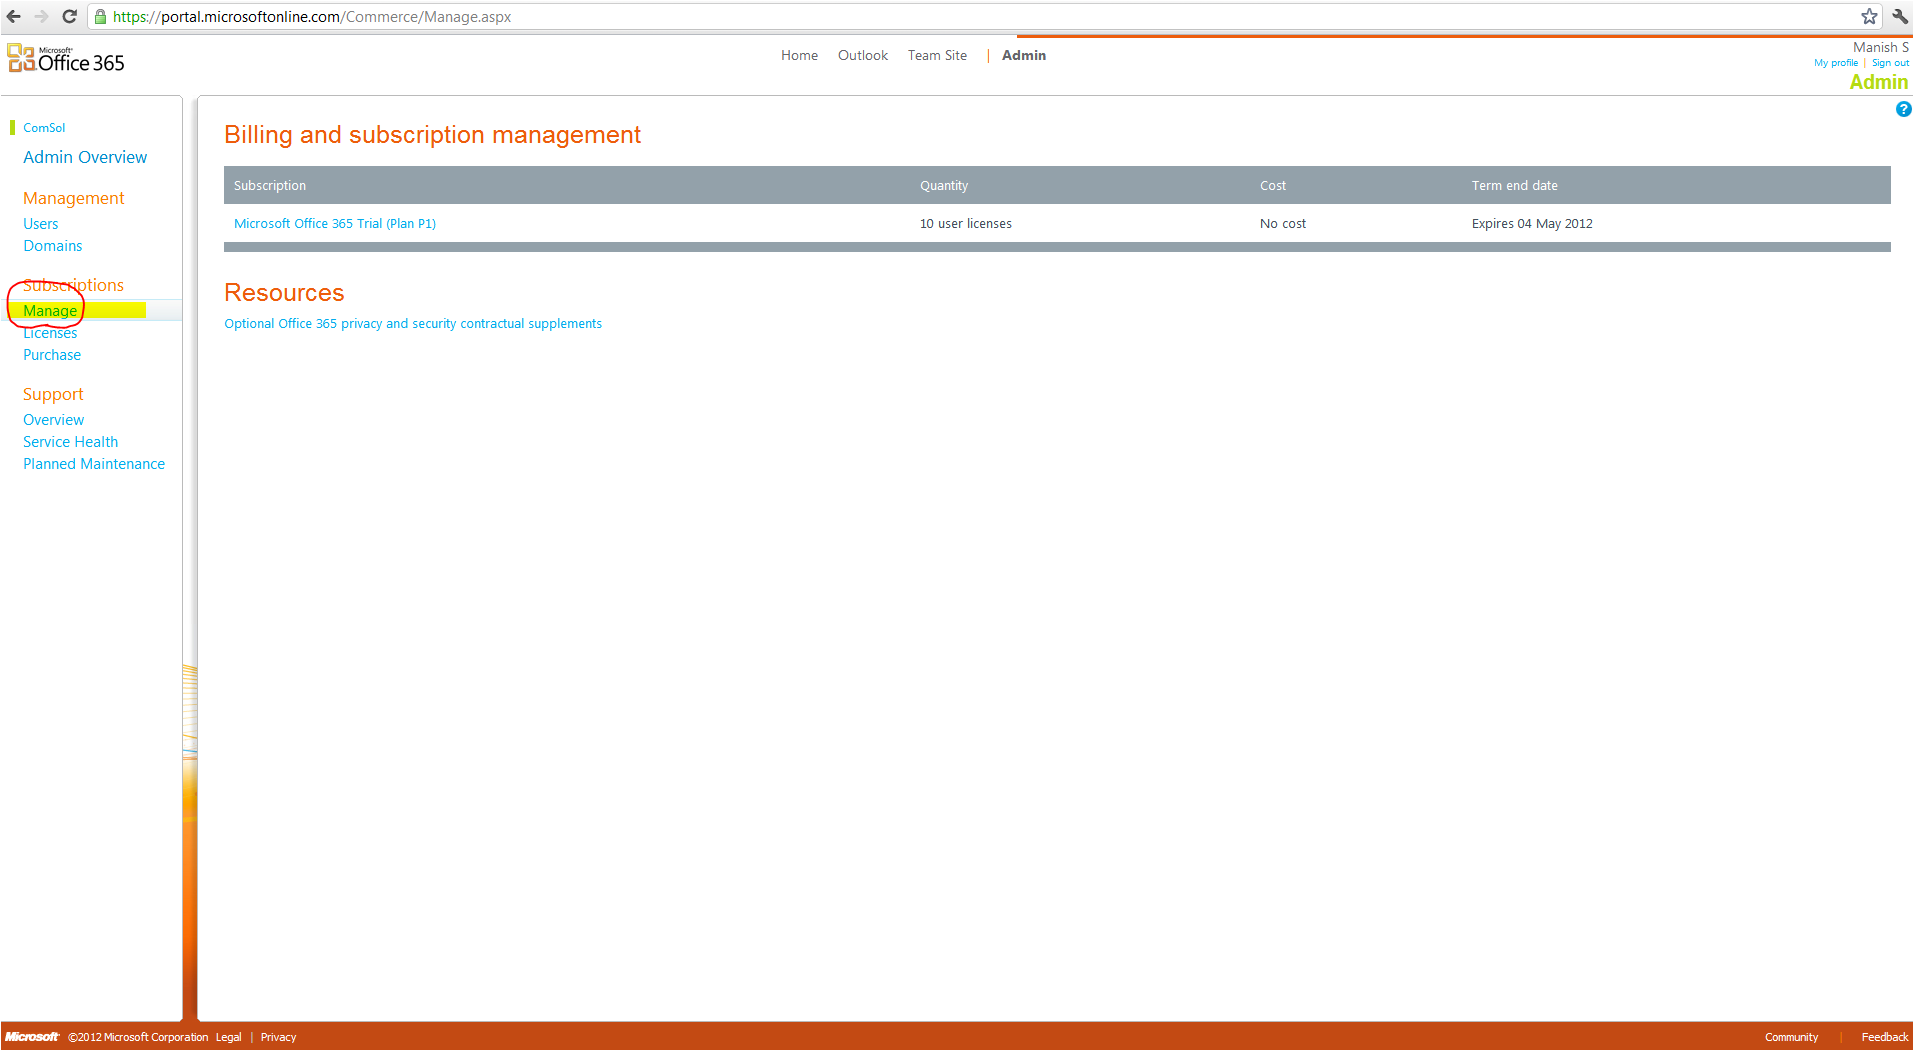1914x1051 pixels.
Task: Bookmark page with the star icon
Action: click(1868, 16)
